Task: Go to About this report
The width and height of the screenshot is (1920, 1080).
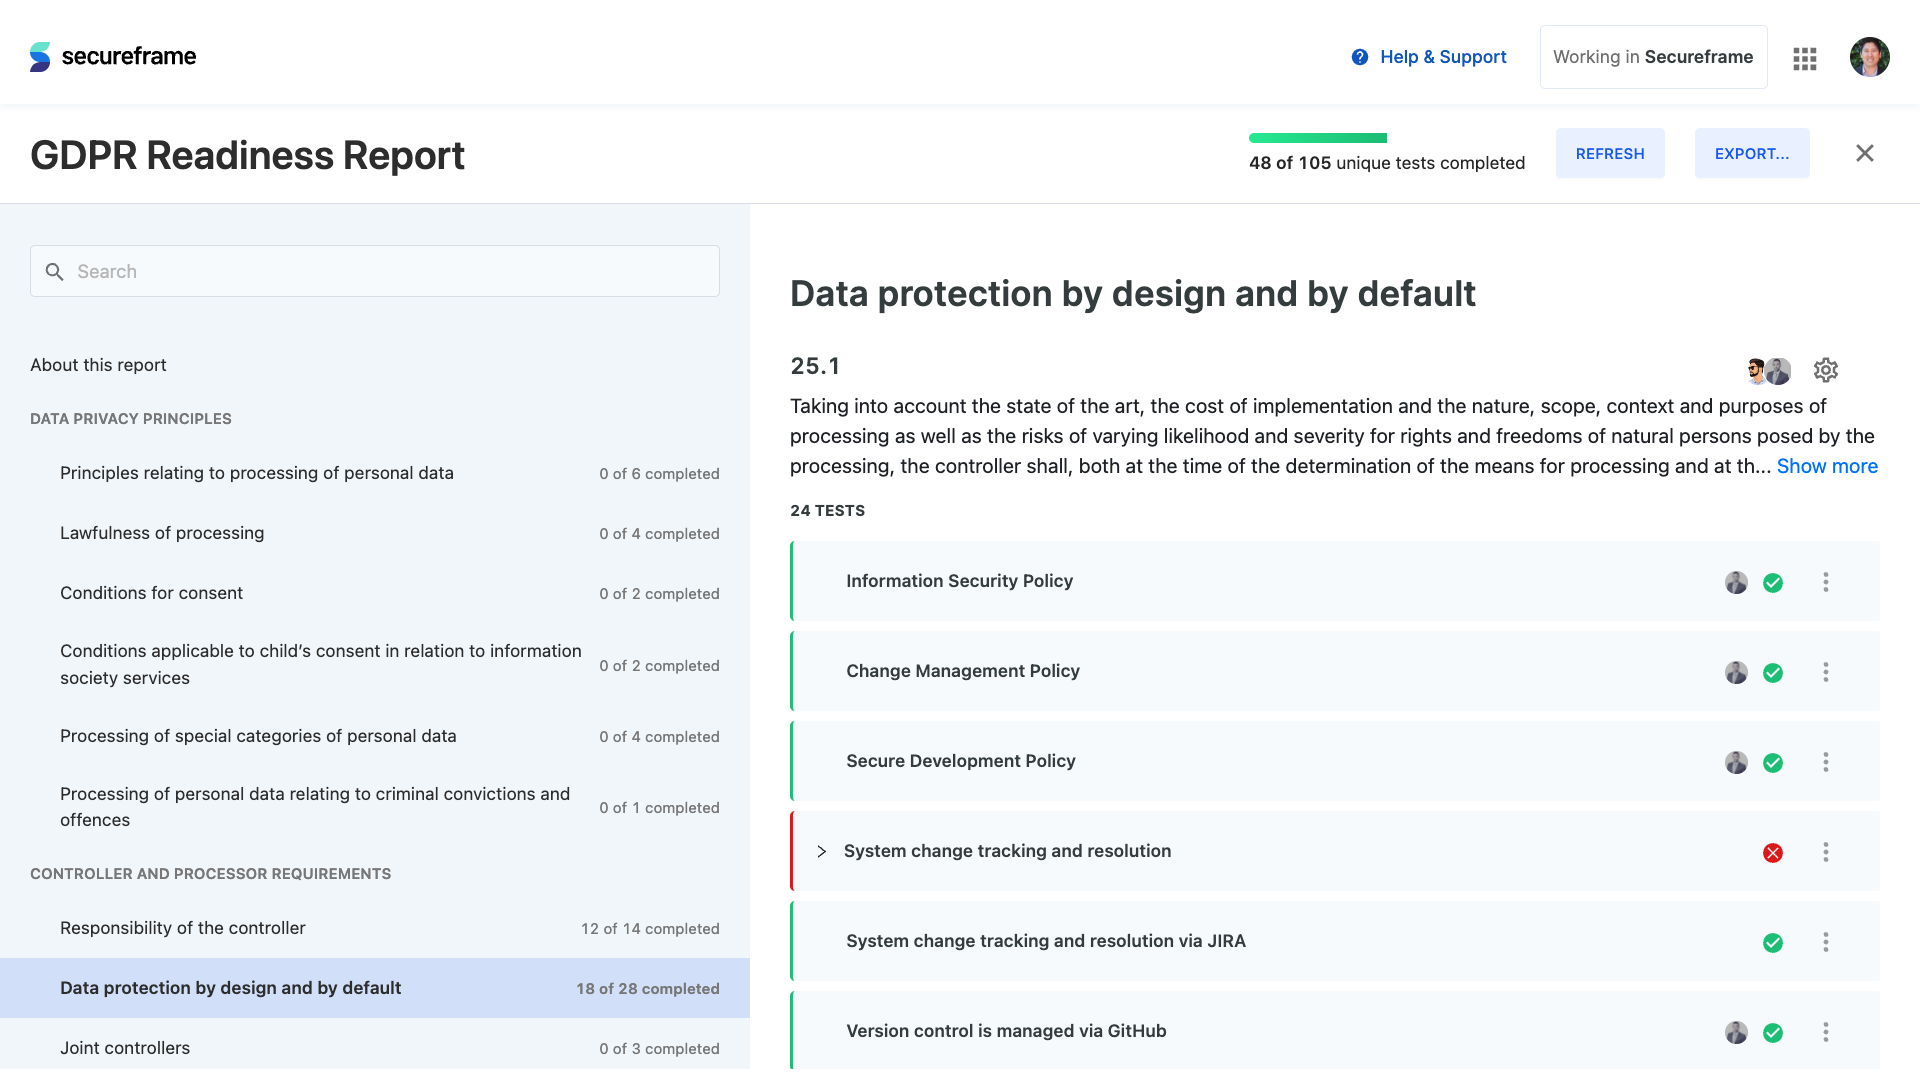Action: click(98, 365)
